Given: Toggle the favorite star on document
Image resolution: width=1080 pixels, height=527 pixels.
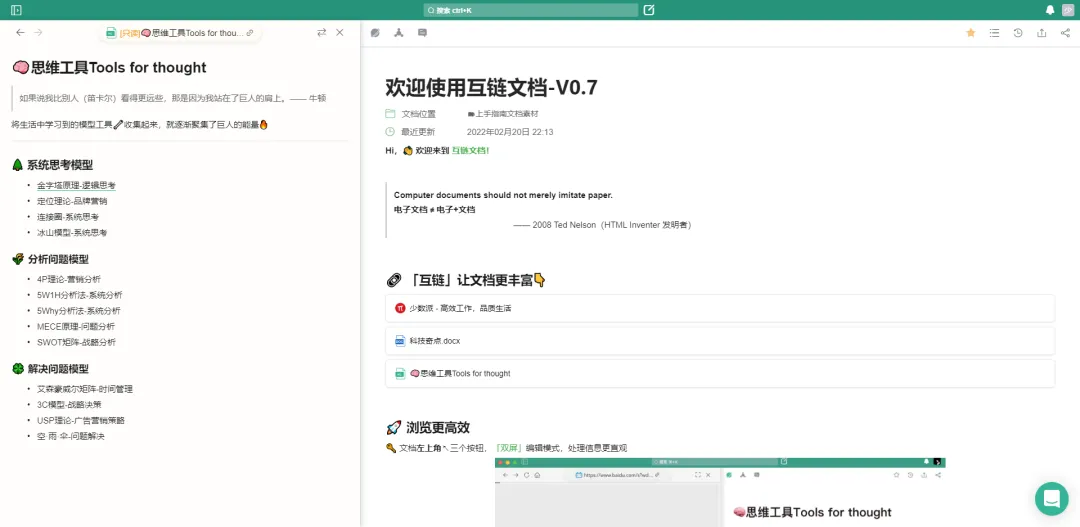Looking at the screenshot, I should (970, 33).
